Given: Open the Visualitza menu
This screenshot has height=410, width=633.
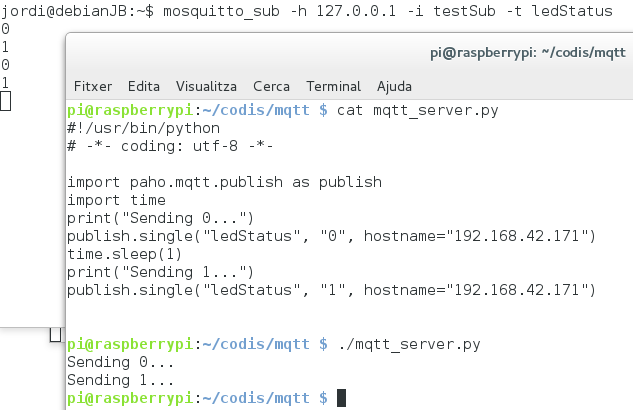Looking at the screenshot, I should click(206, 86).
